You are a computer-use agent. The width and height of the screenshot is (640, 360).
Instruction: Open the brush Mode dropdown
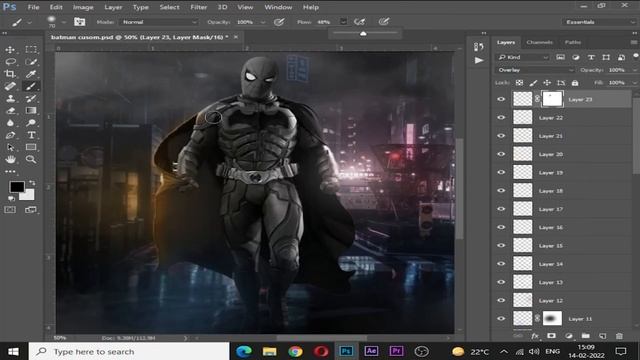pyautogui.click(x=159, y=22)
